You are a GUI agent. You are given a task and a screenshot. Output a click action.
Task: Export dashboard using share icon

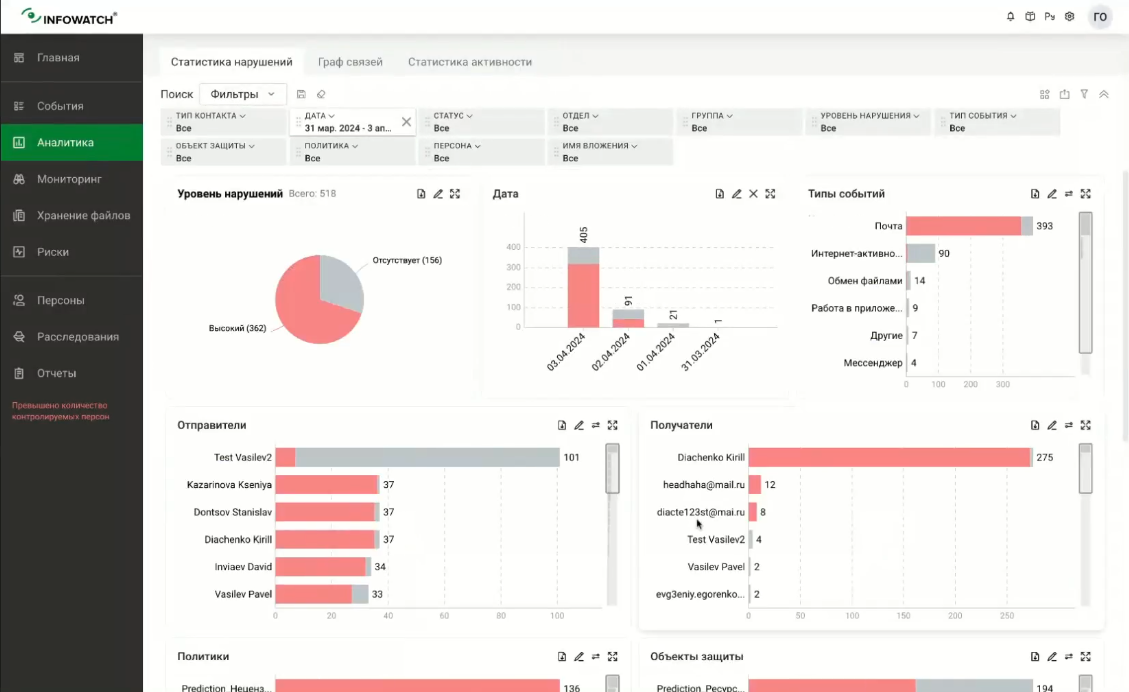(x=1065, y=94)
